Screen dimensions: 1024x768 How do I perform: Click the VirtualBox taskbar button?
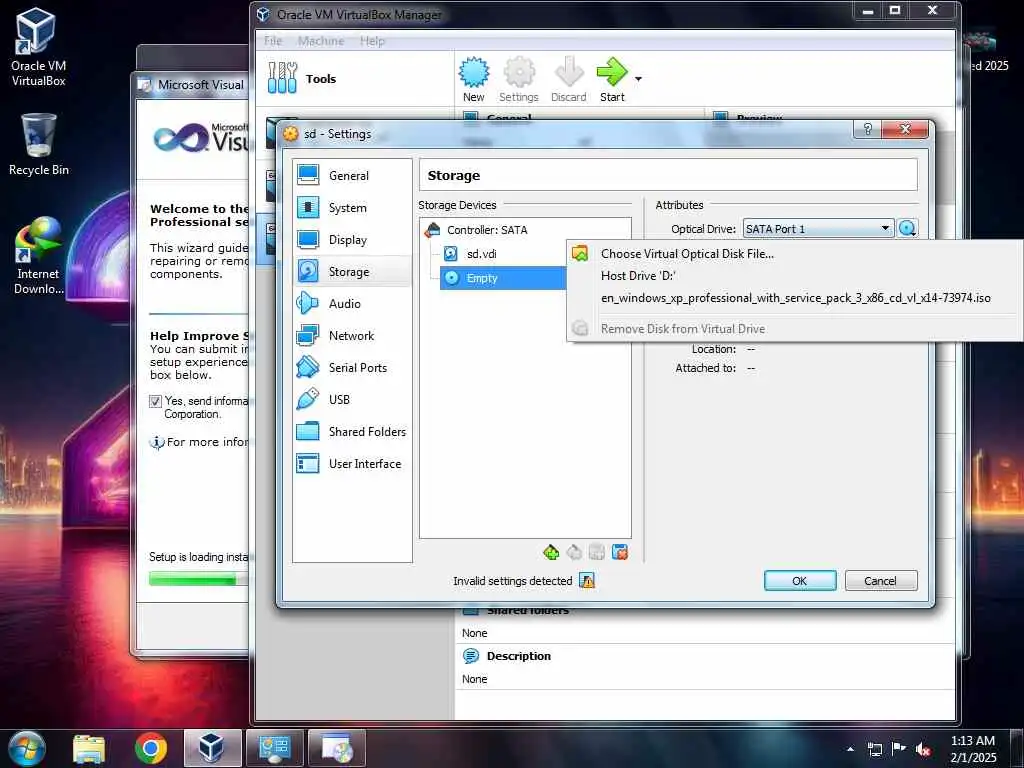[x=211, y=748]
